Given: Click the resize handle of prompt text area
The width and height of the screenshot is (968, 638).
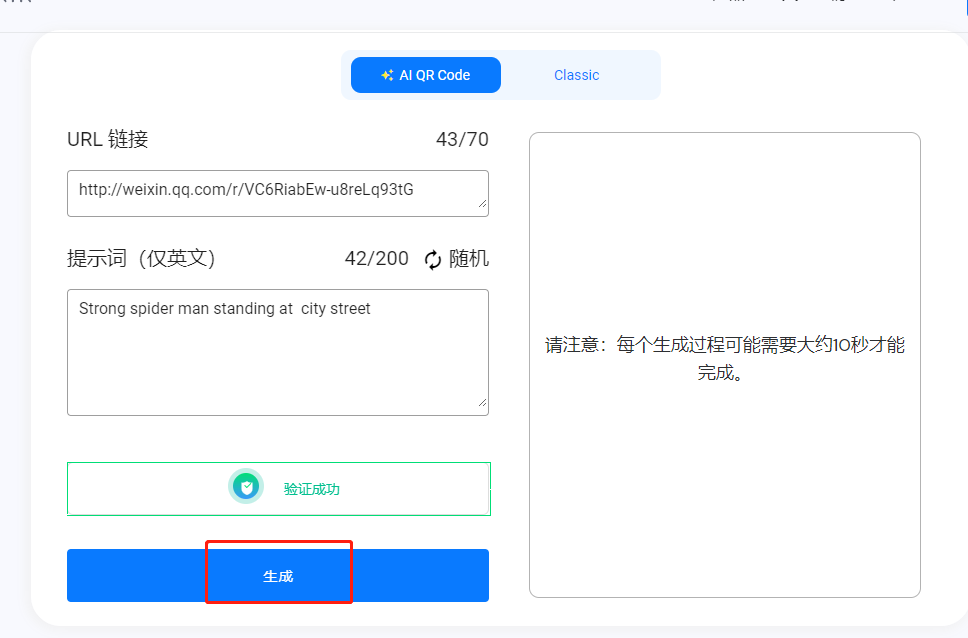Looking at the screenshot, I should coord(482,402).
